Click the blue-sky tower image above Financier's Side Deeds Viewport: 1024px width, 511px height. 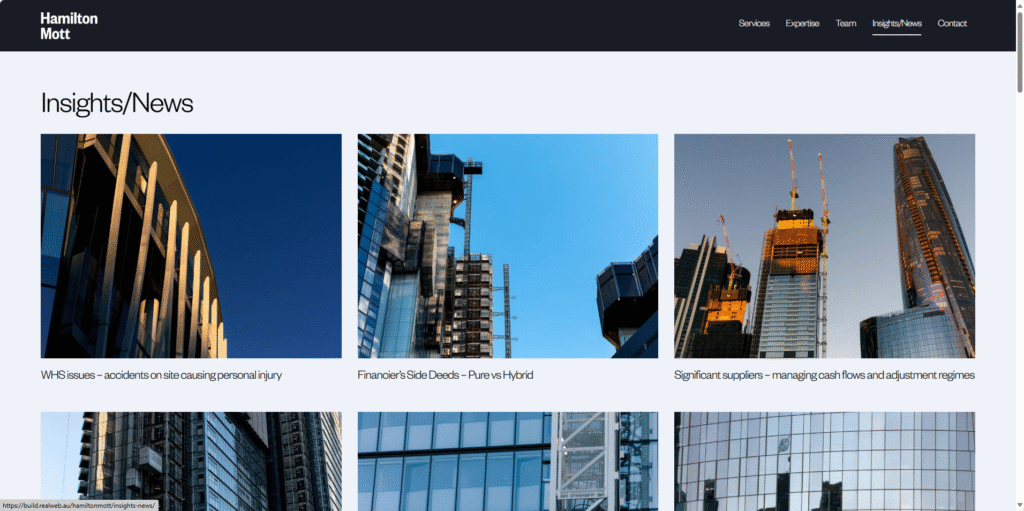[507, 246]
